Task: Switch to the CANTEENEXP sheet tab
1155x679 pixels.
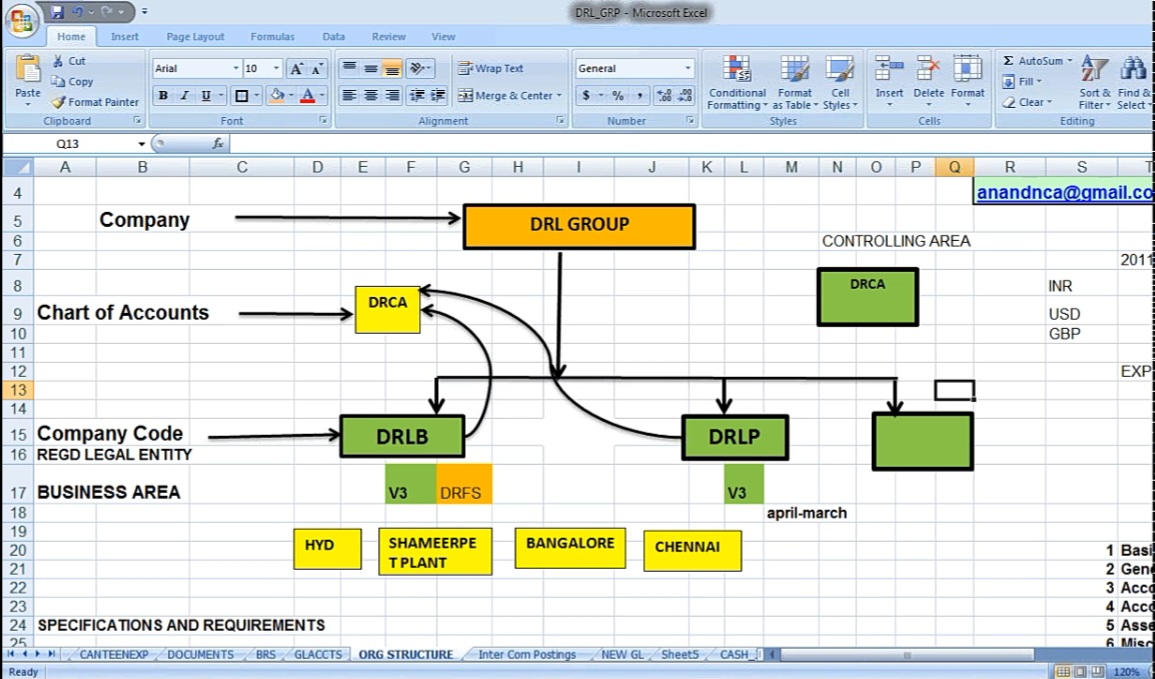Action: click(113, 654)
